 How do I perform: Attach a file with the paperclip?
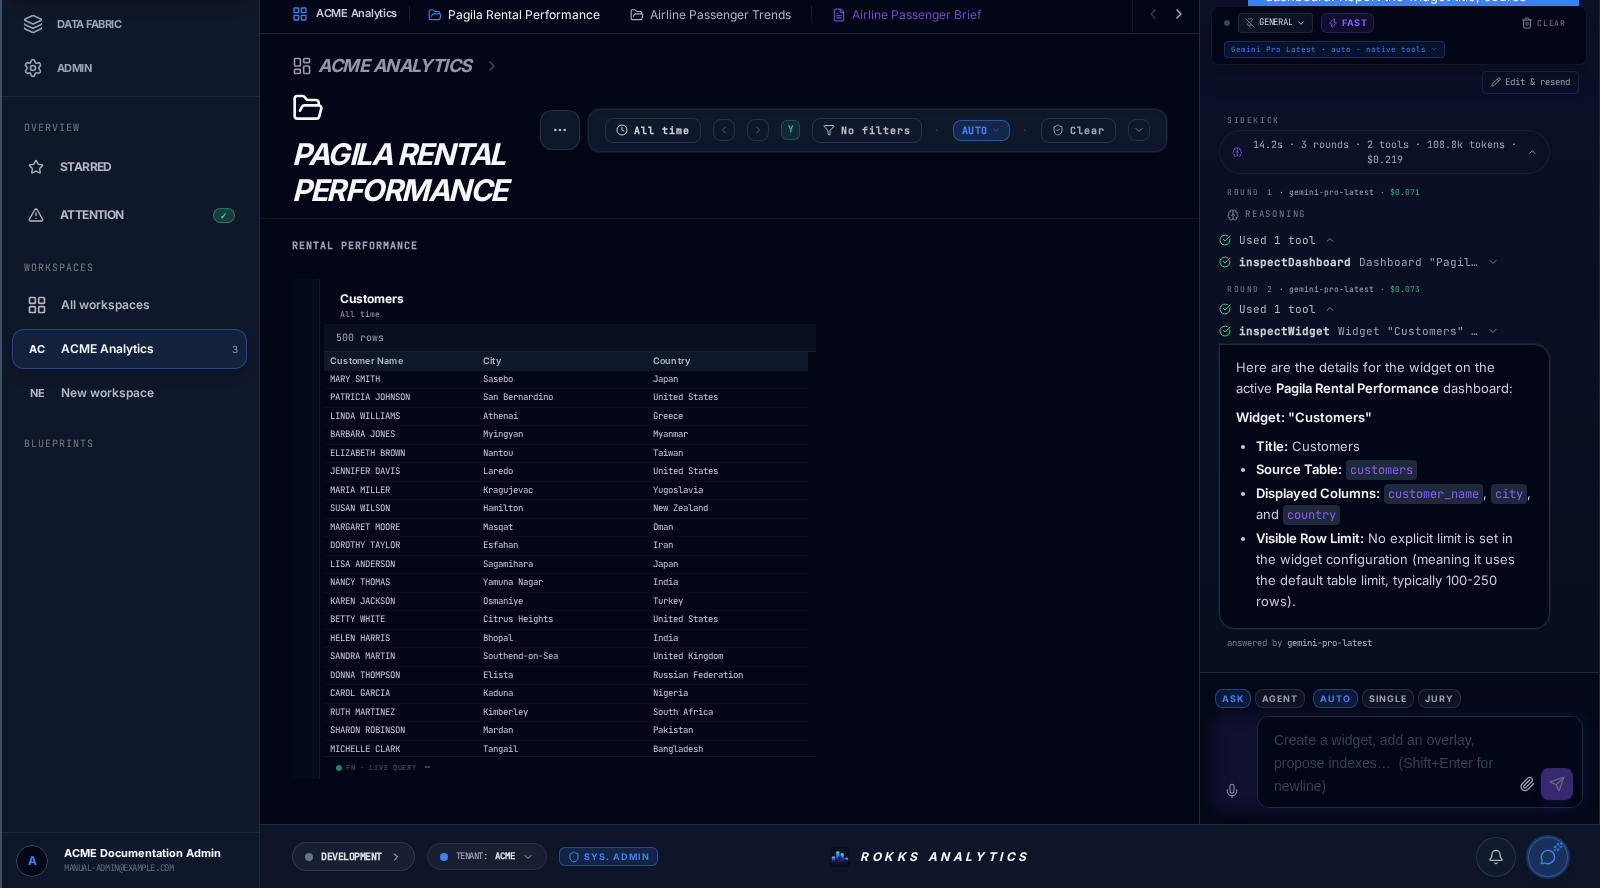click(1526, 784)
